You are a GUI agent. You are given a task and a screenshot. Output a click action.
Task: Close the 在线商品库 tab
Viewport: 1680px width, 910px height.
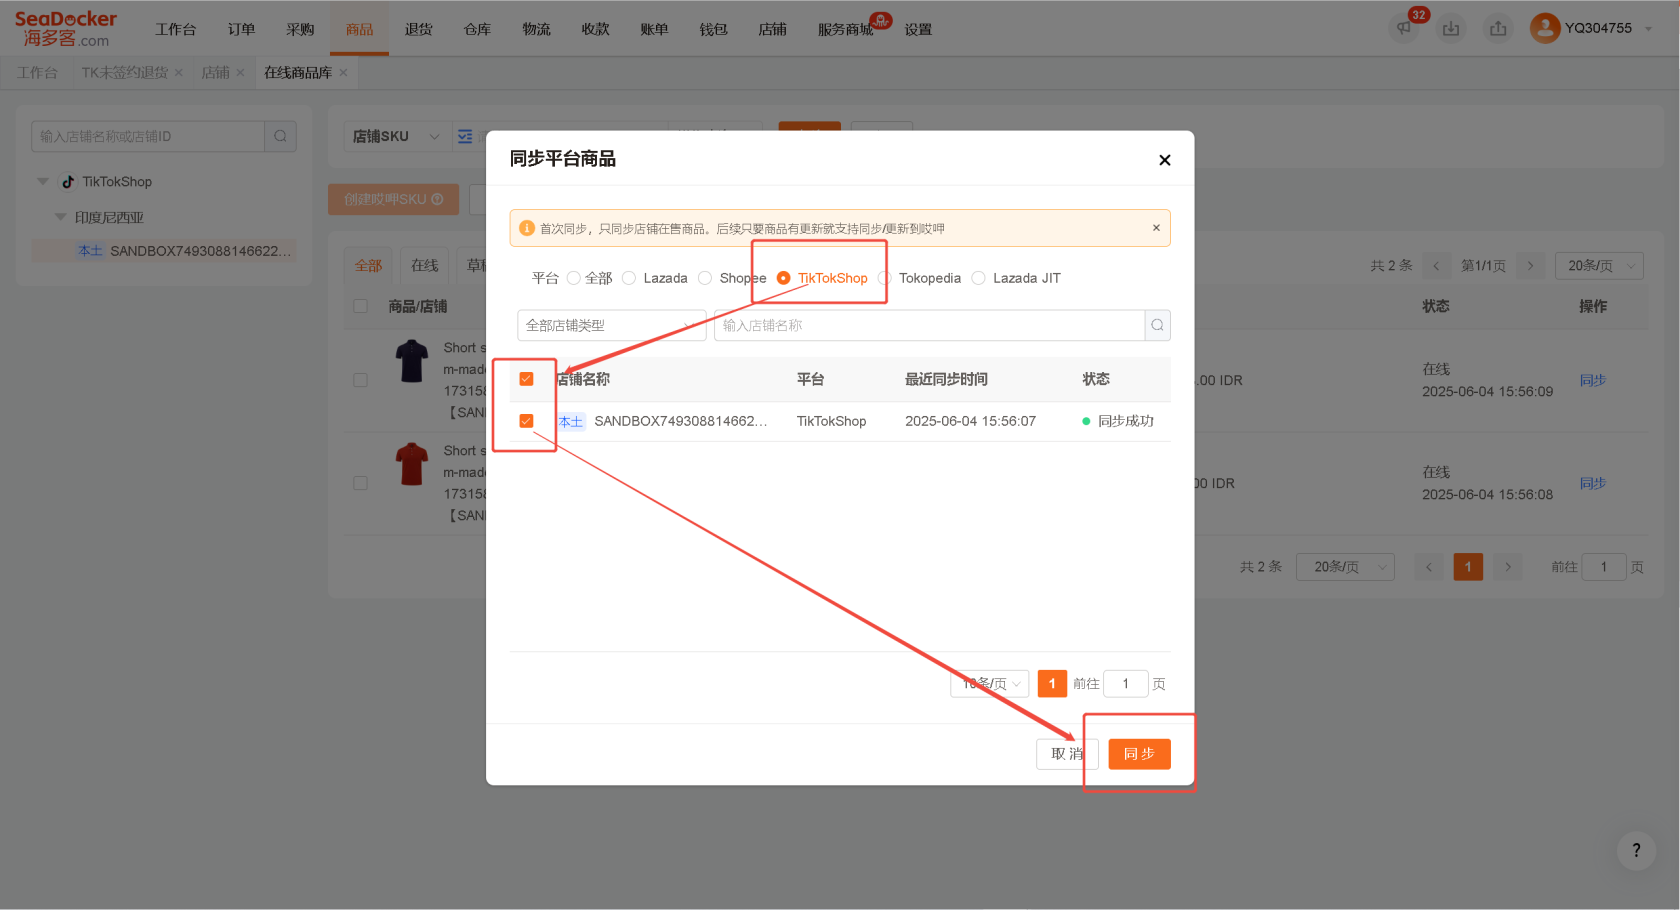(x=343, y=73)
